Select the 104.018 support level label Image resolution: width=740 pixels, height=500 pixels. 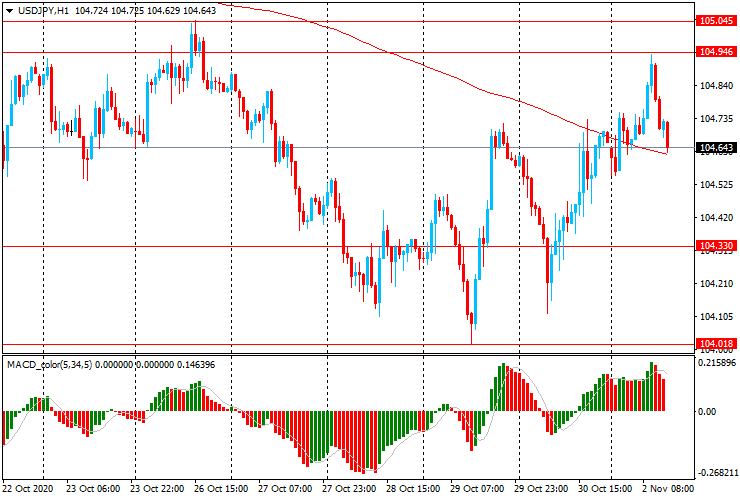[x=716, y=344]
